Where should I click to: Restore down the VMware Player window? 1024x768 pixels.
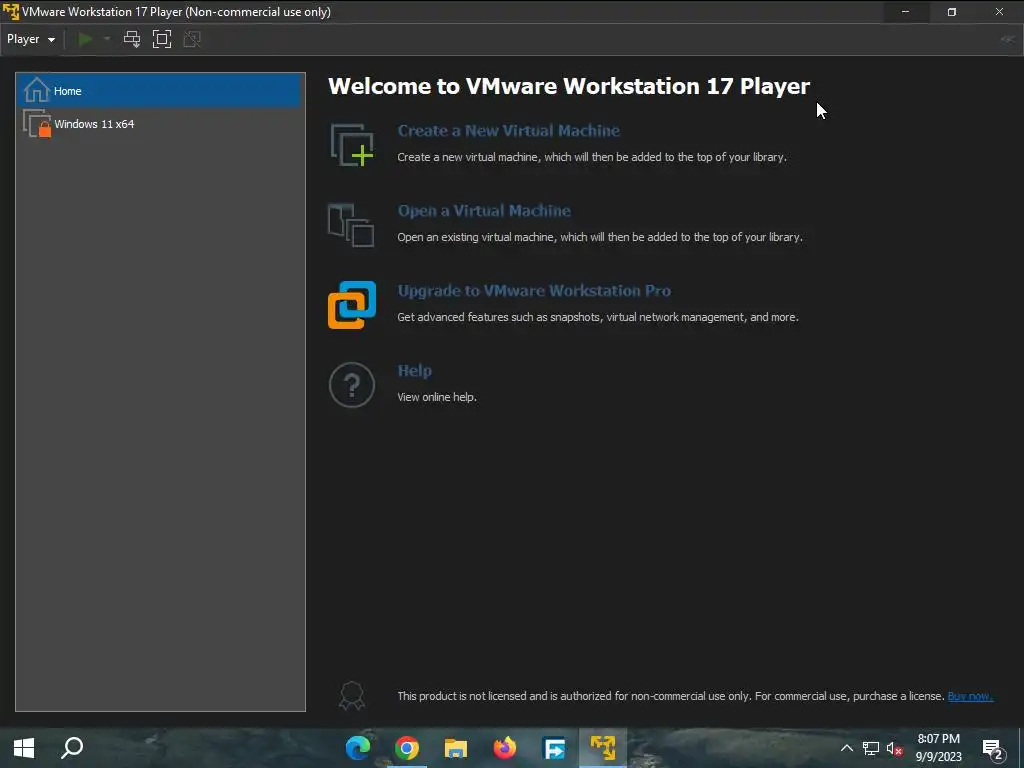[x=952, y=12]
